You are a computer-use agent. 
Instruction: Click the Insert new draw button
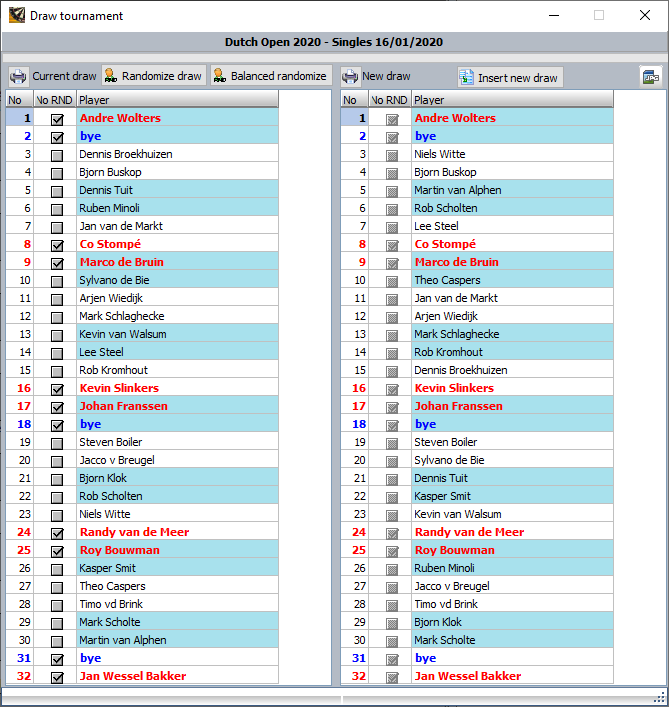(x=509, y=77)
